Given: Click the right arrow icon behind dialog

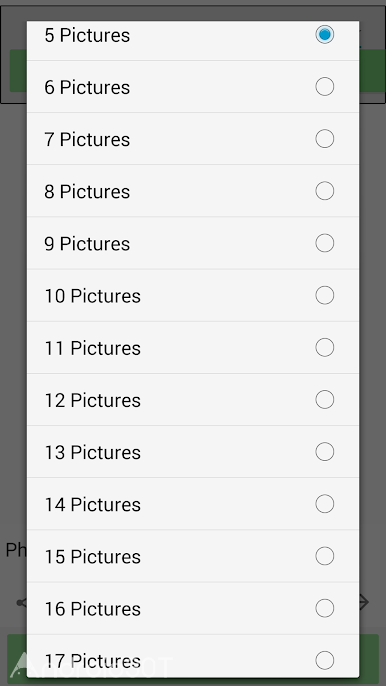Looking at the screenshot, I should pos(364,602).
